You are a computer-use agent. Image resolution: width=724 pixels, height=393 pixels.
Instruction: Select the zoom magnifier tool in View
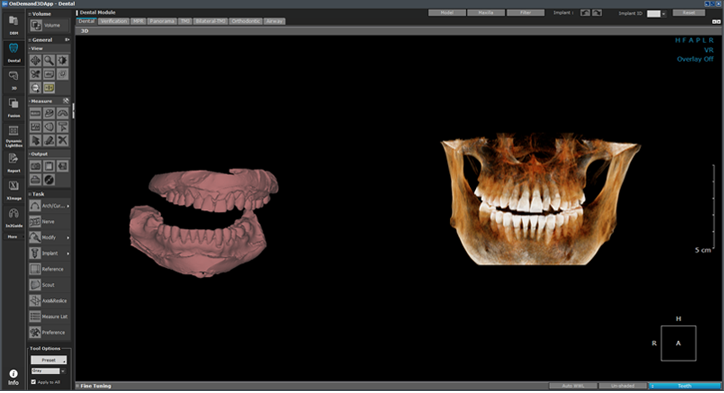pyautogui.click(x=49, y=60)
